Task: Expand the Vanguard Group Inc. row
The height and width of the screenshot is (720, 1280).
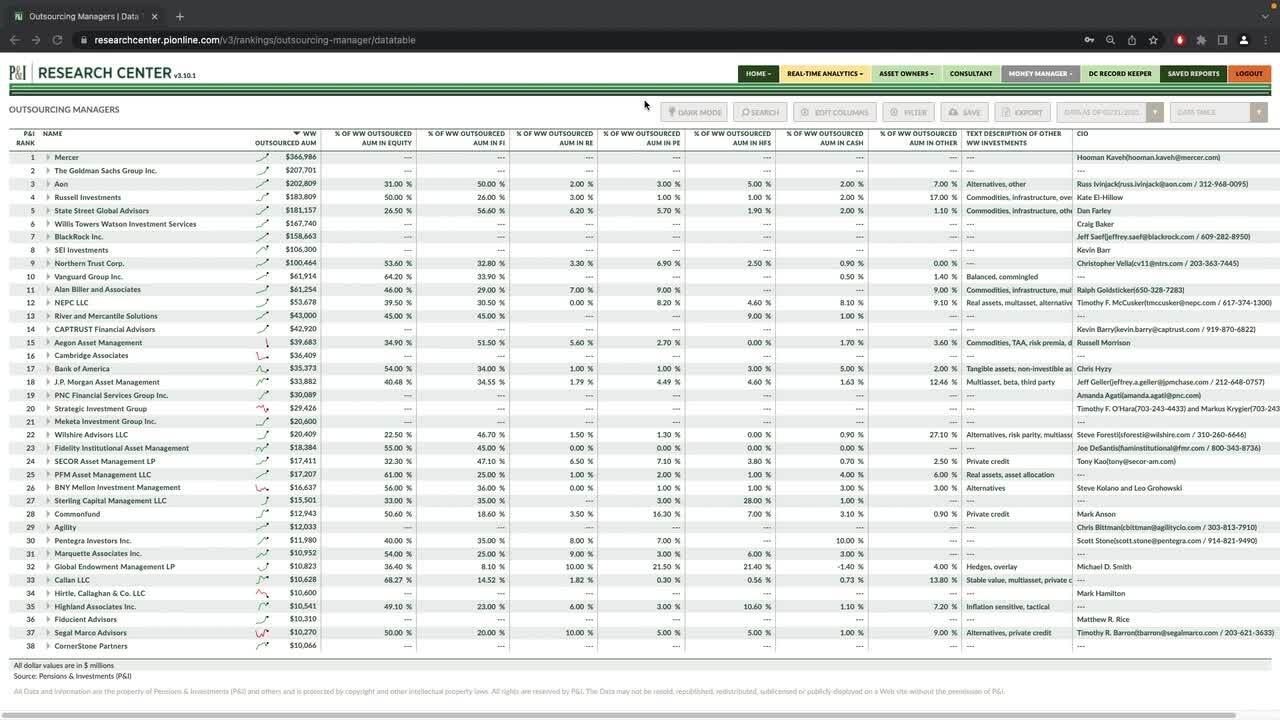Action: 48,276
